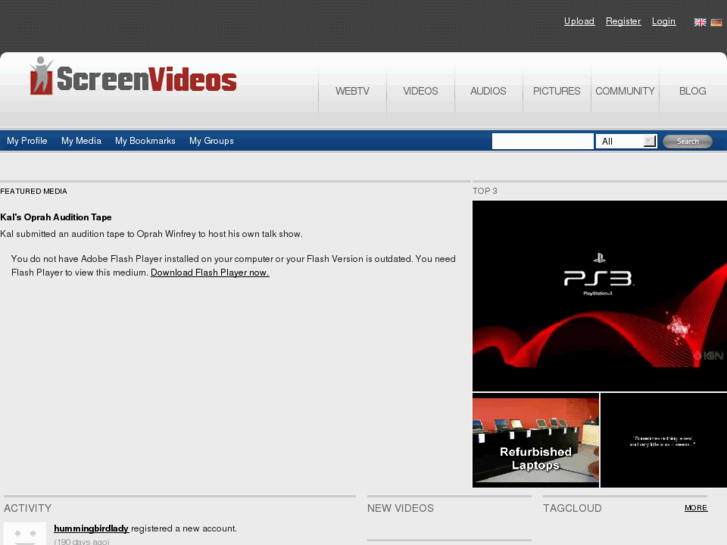Click the Kal submitted an audition tape description
727x545 pixels.
click(151, 234)
